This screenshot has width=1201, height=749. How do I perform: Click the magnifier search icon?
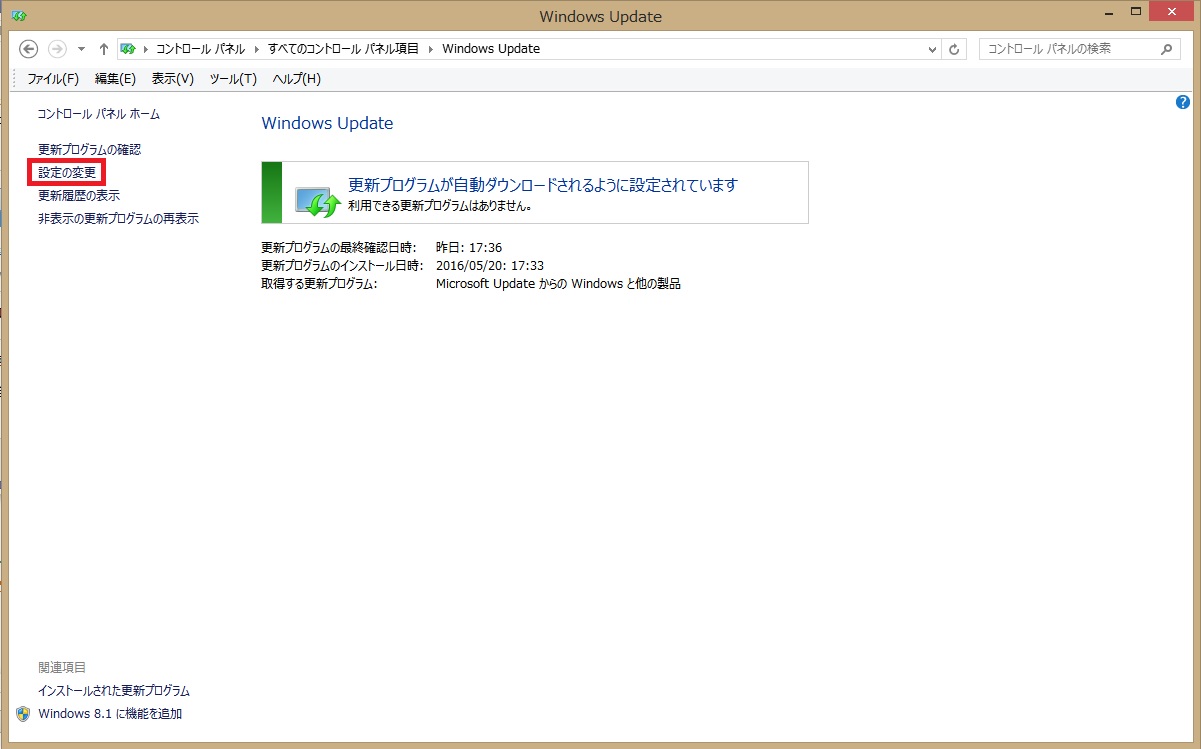(x=1167, y=48)
